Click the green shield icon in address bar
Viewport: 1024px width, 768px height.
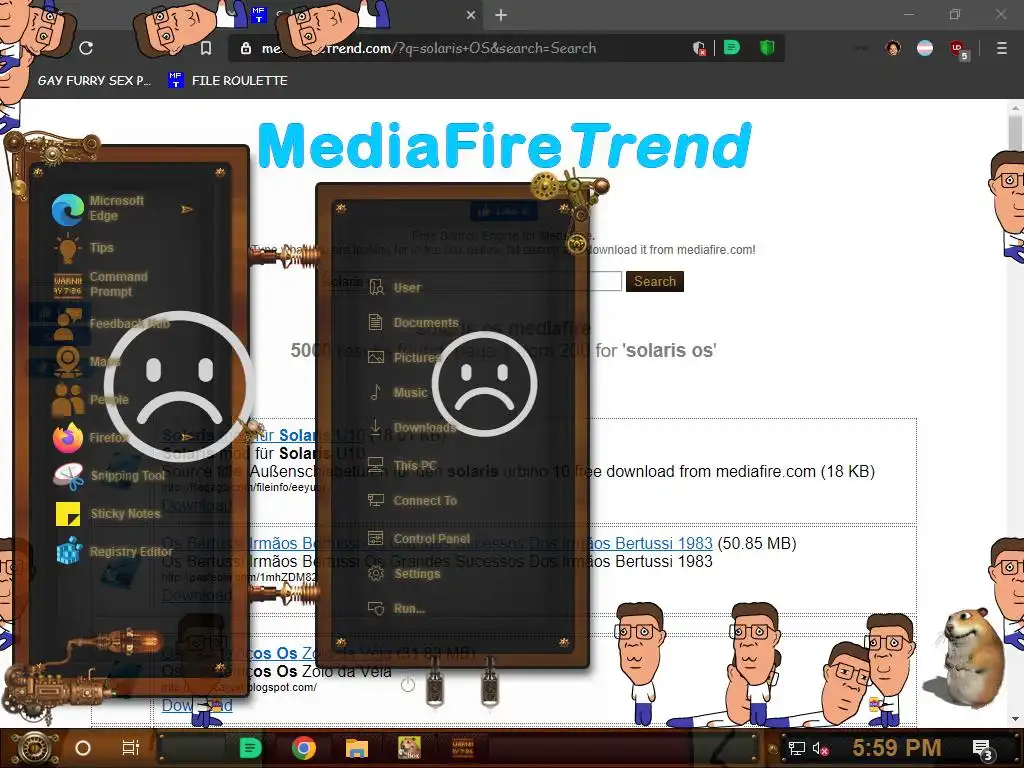click(x=767, y=48)
